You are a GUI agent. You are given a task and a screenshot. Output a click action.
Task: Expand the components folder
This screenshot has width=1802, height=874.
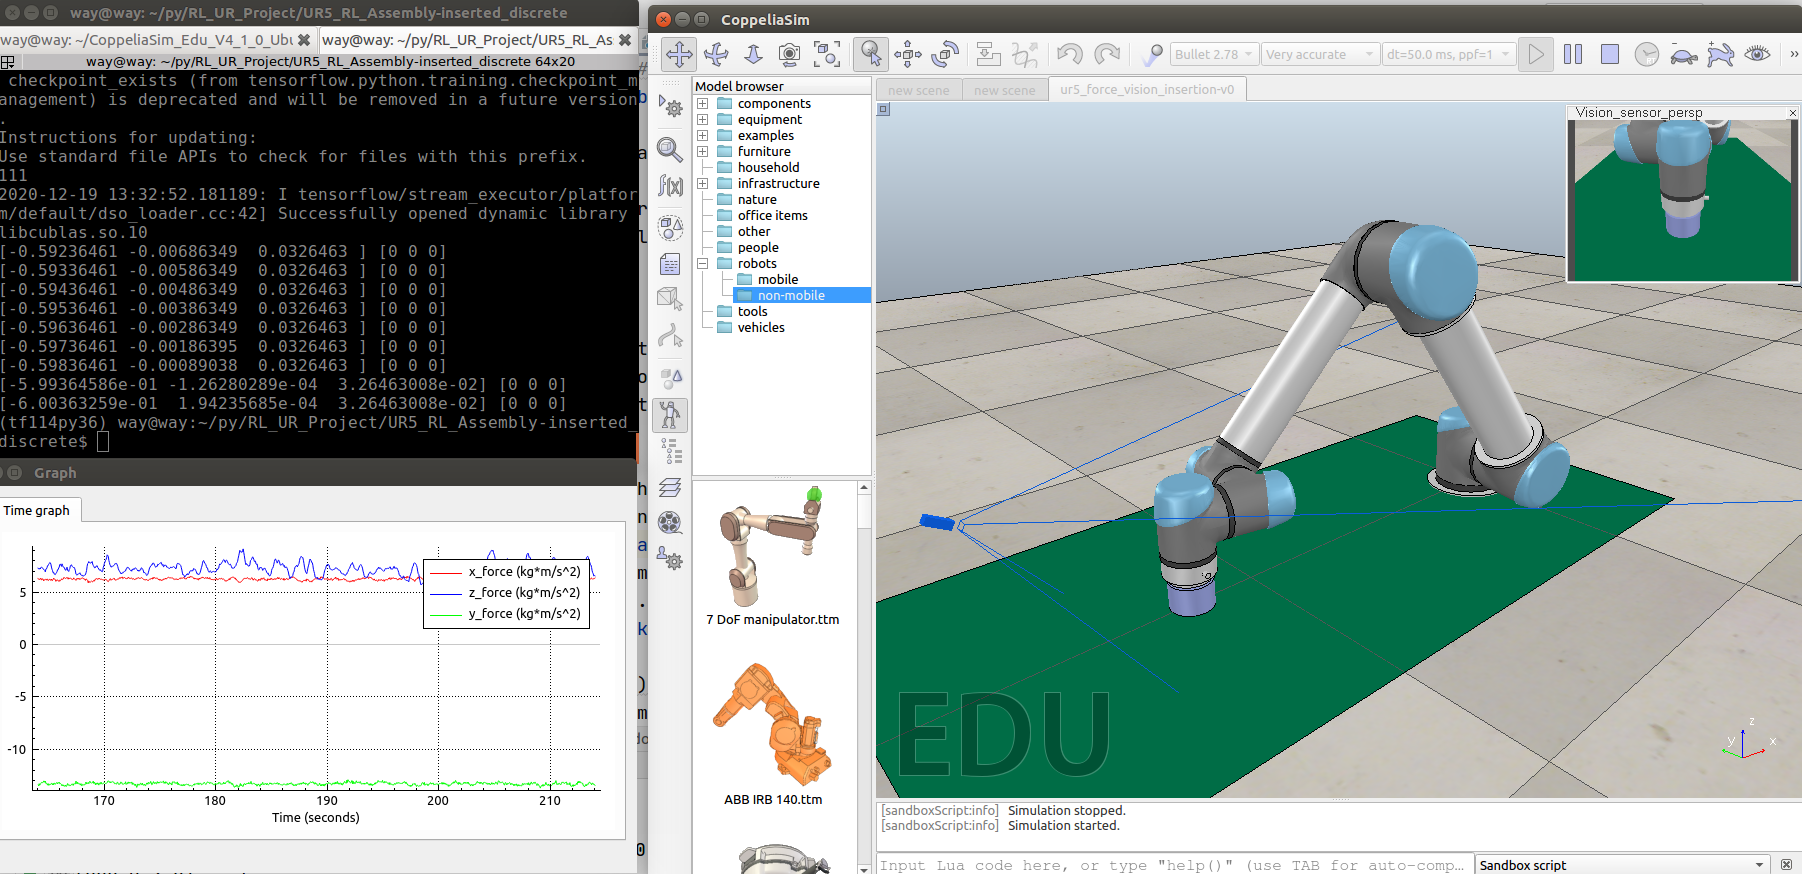pos(702,104)
